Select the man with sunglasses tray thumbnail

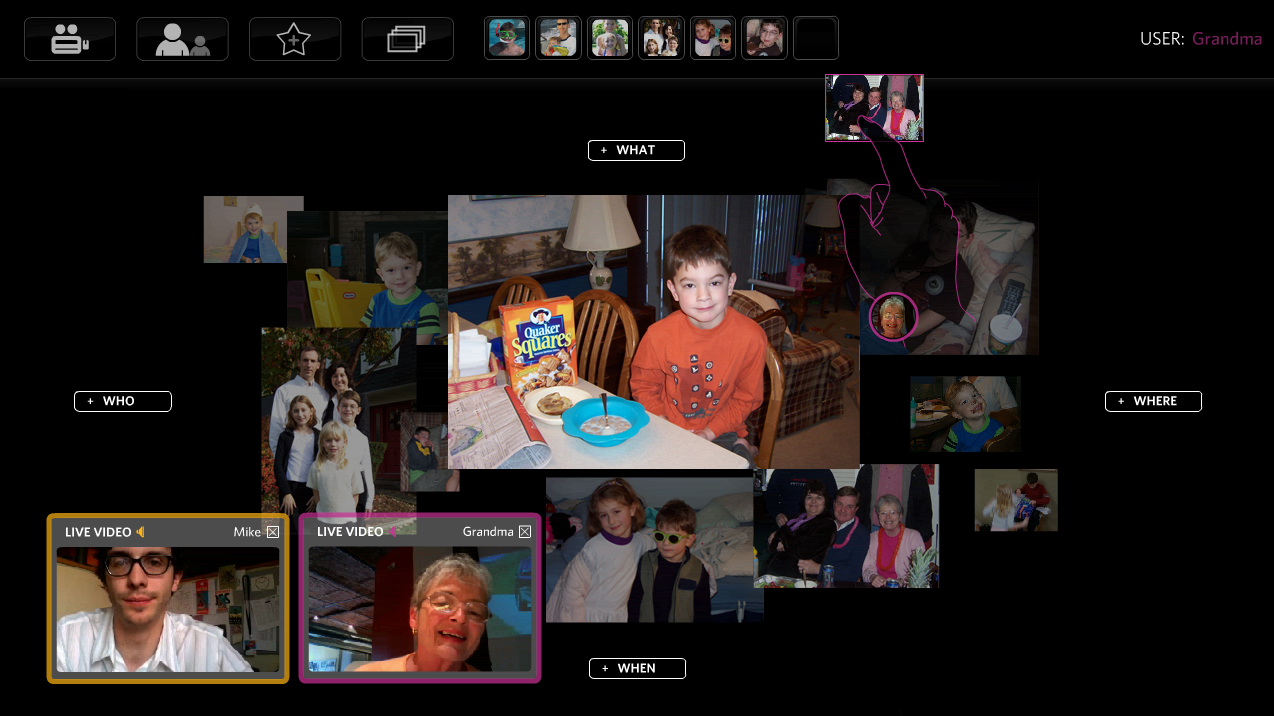pyautogui.click(x=558, y=38)
